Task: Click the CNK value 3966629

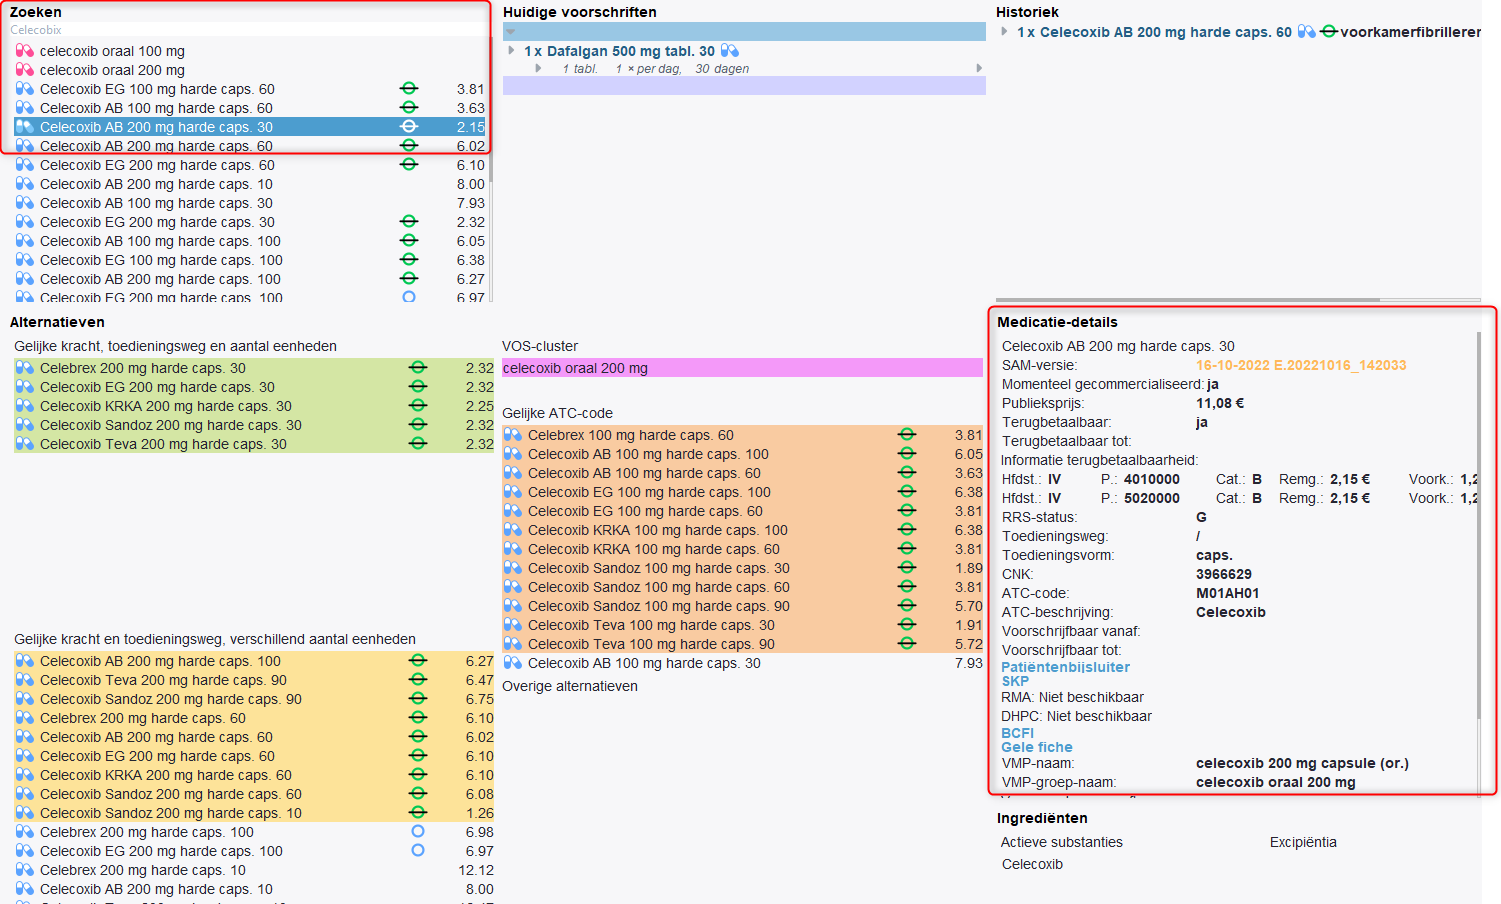Action: pyautogui.click(x=1224, y=574)
